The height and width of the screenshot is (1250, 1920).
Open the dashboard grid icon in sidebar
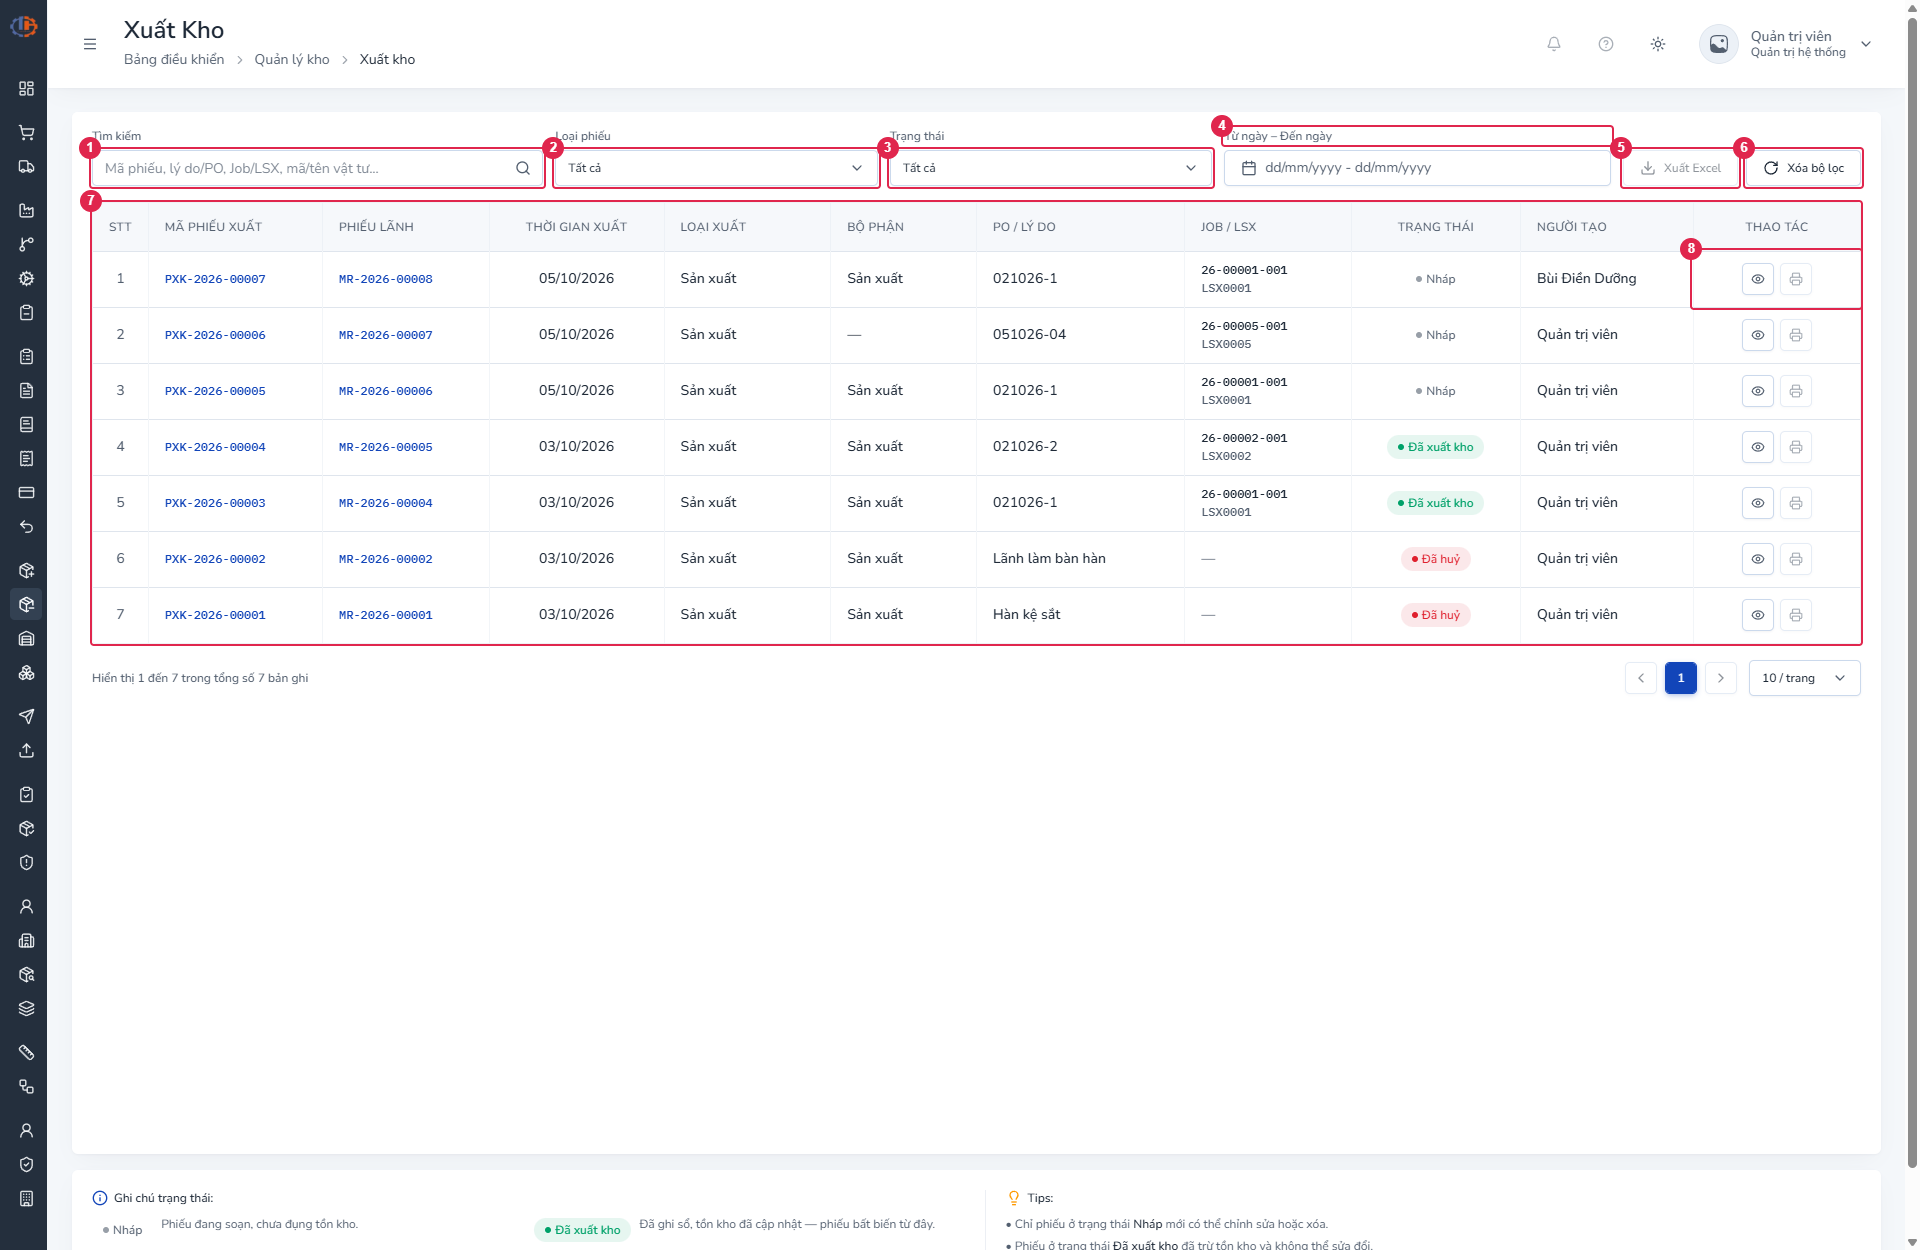(27, 89)
